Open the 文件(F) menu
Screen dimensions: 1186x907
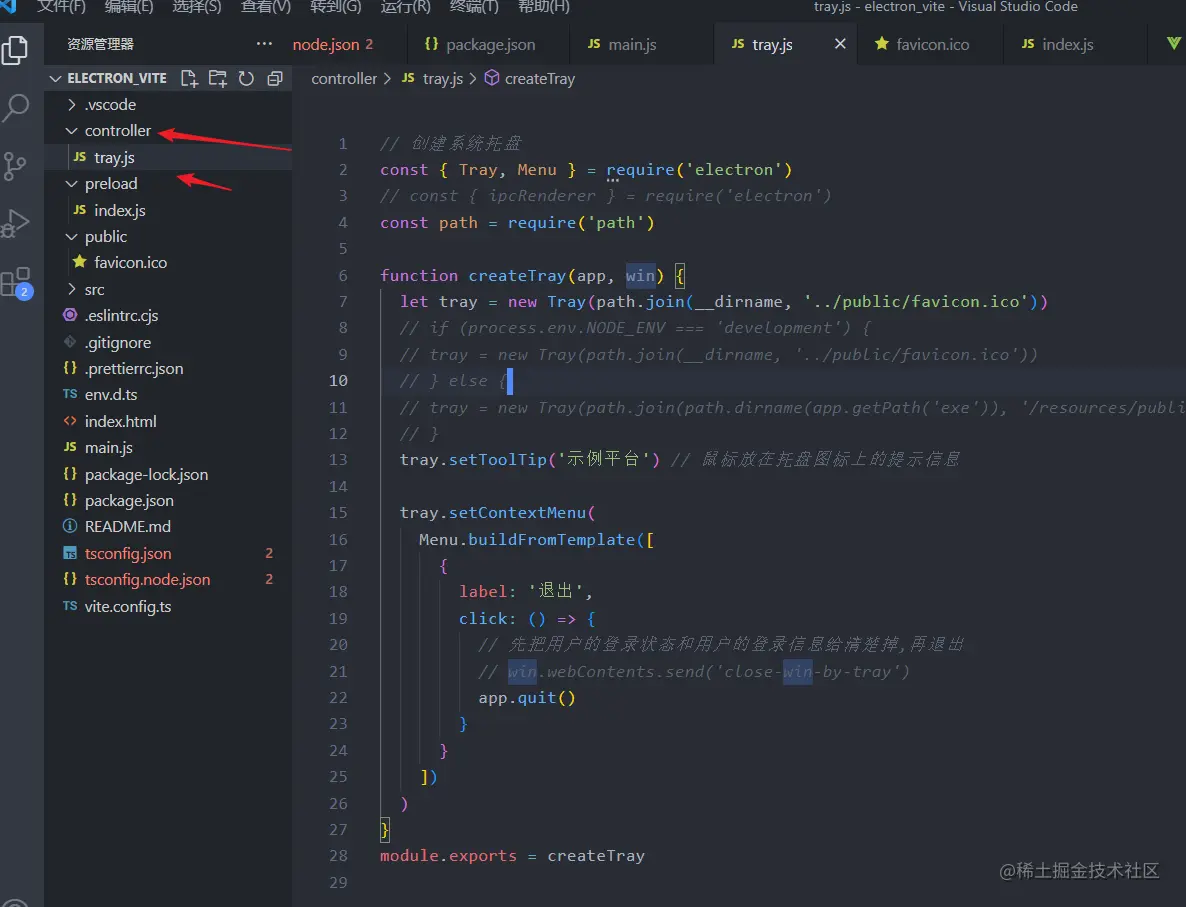tap(61, 7)
